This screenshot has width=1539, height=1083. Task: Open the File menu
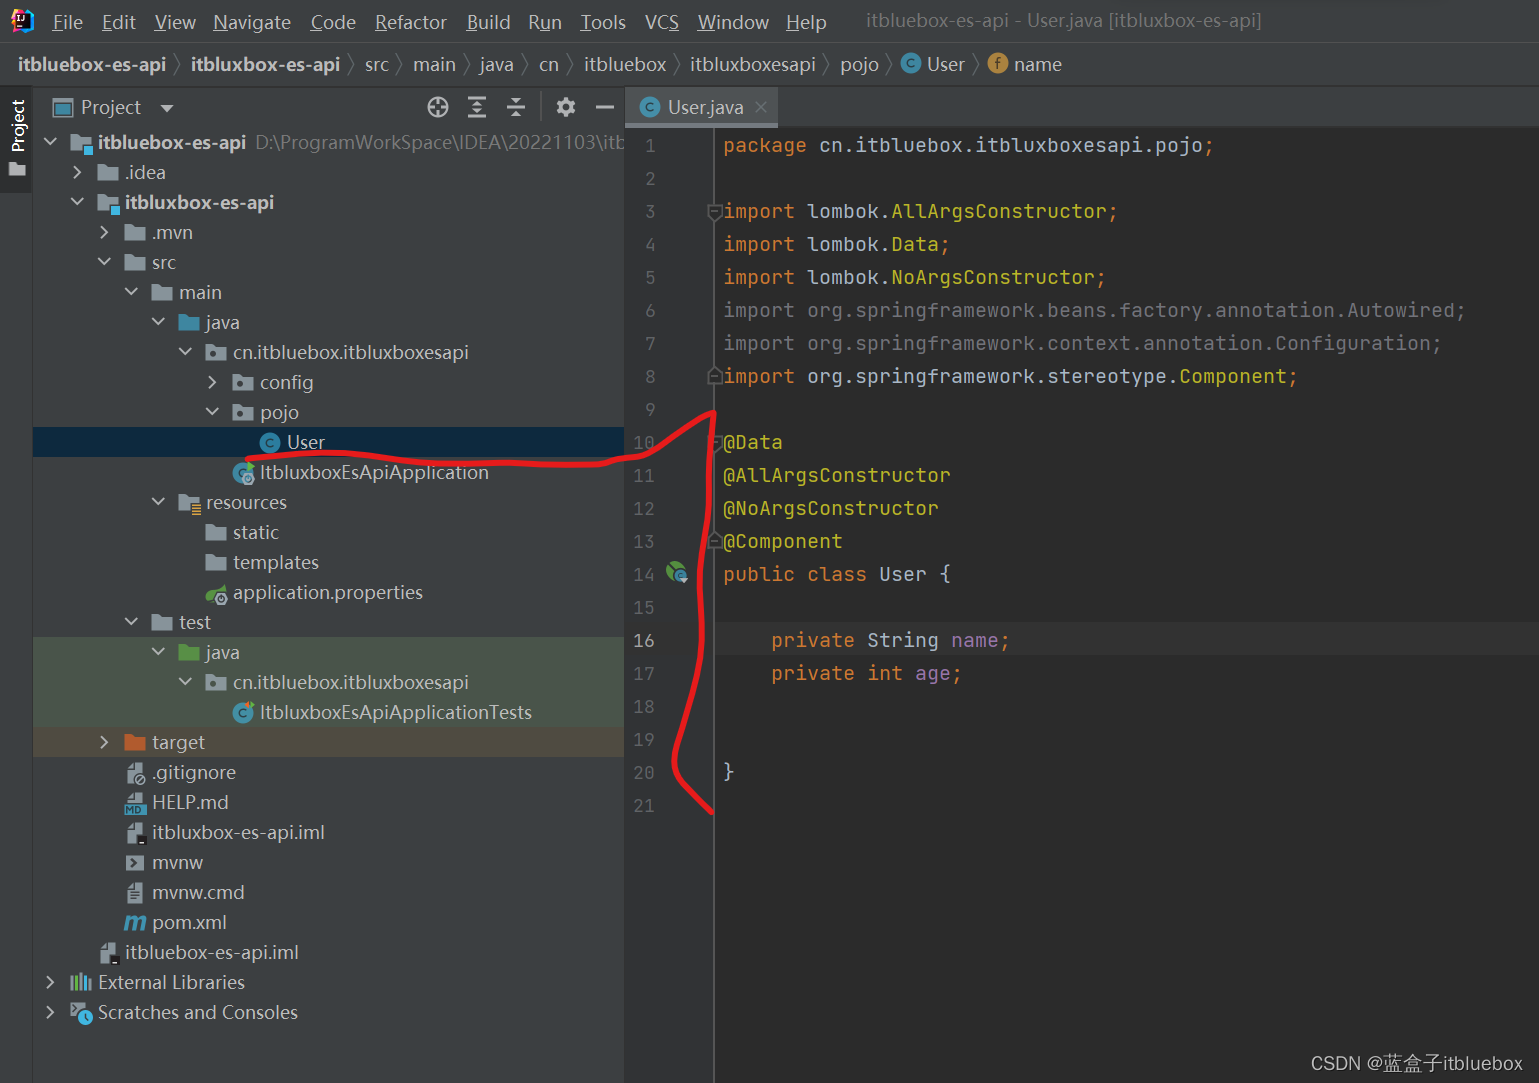pyautogui.click(x=67, y=22)
